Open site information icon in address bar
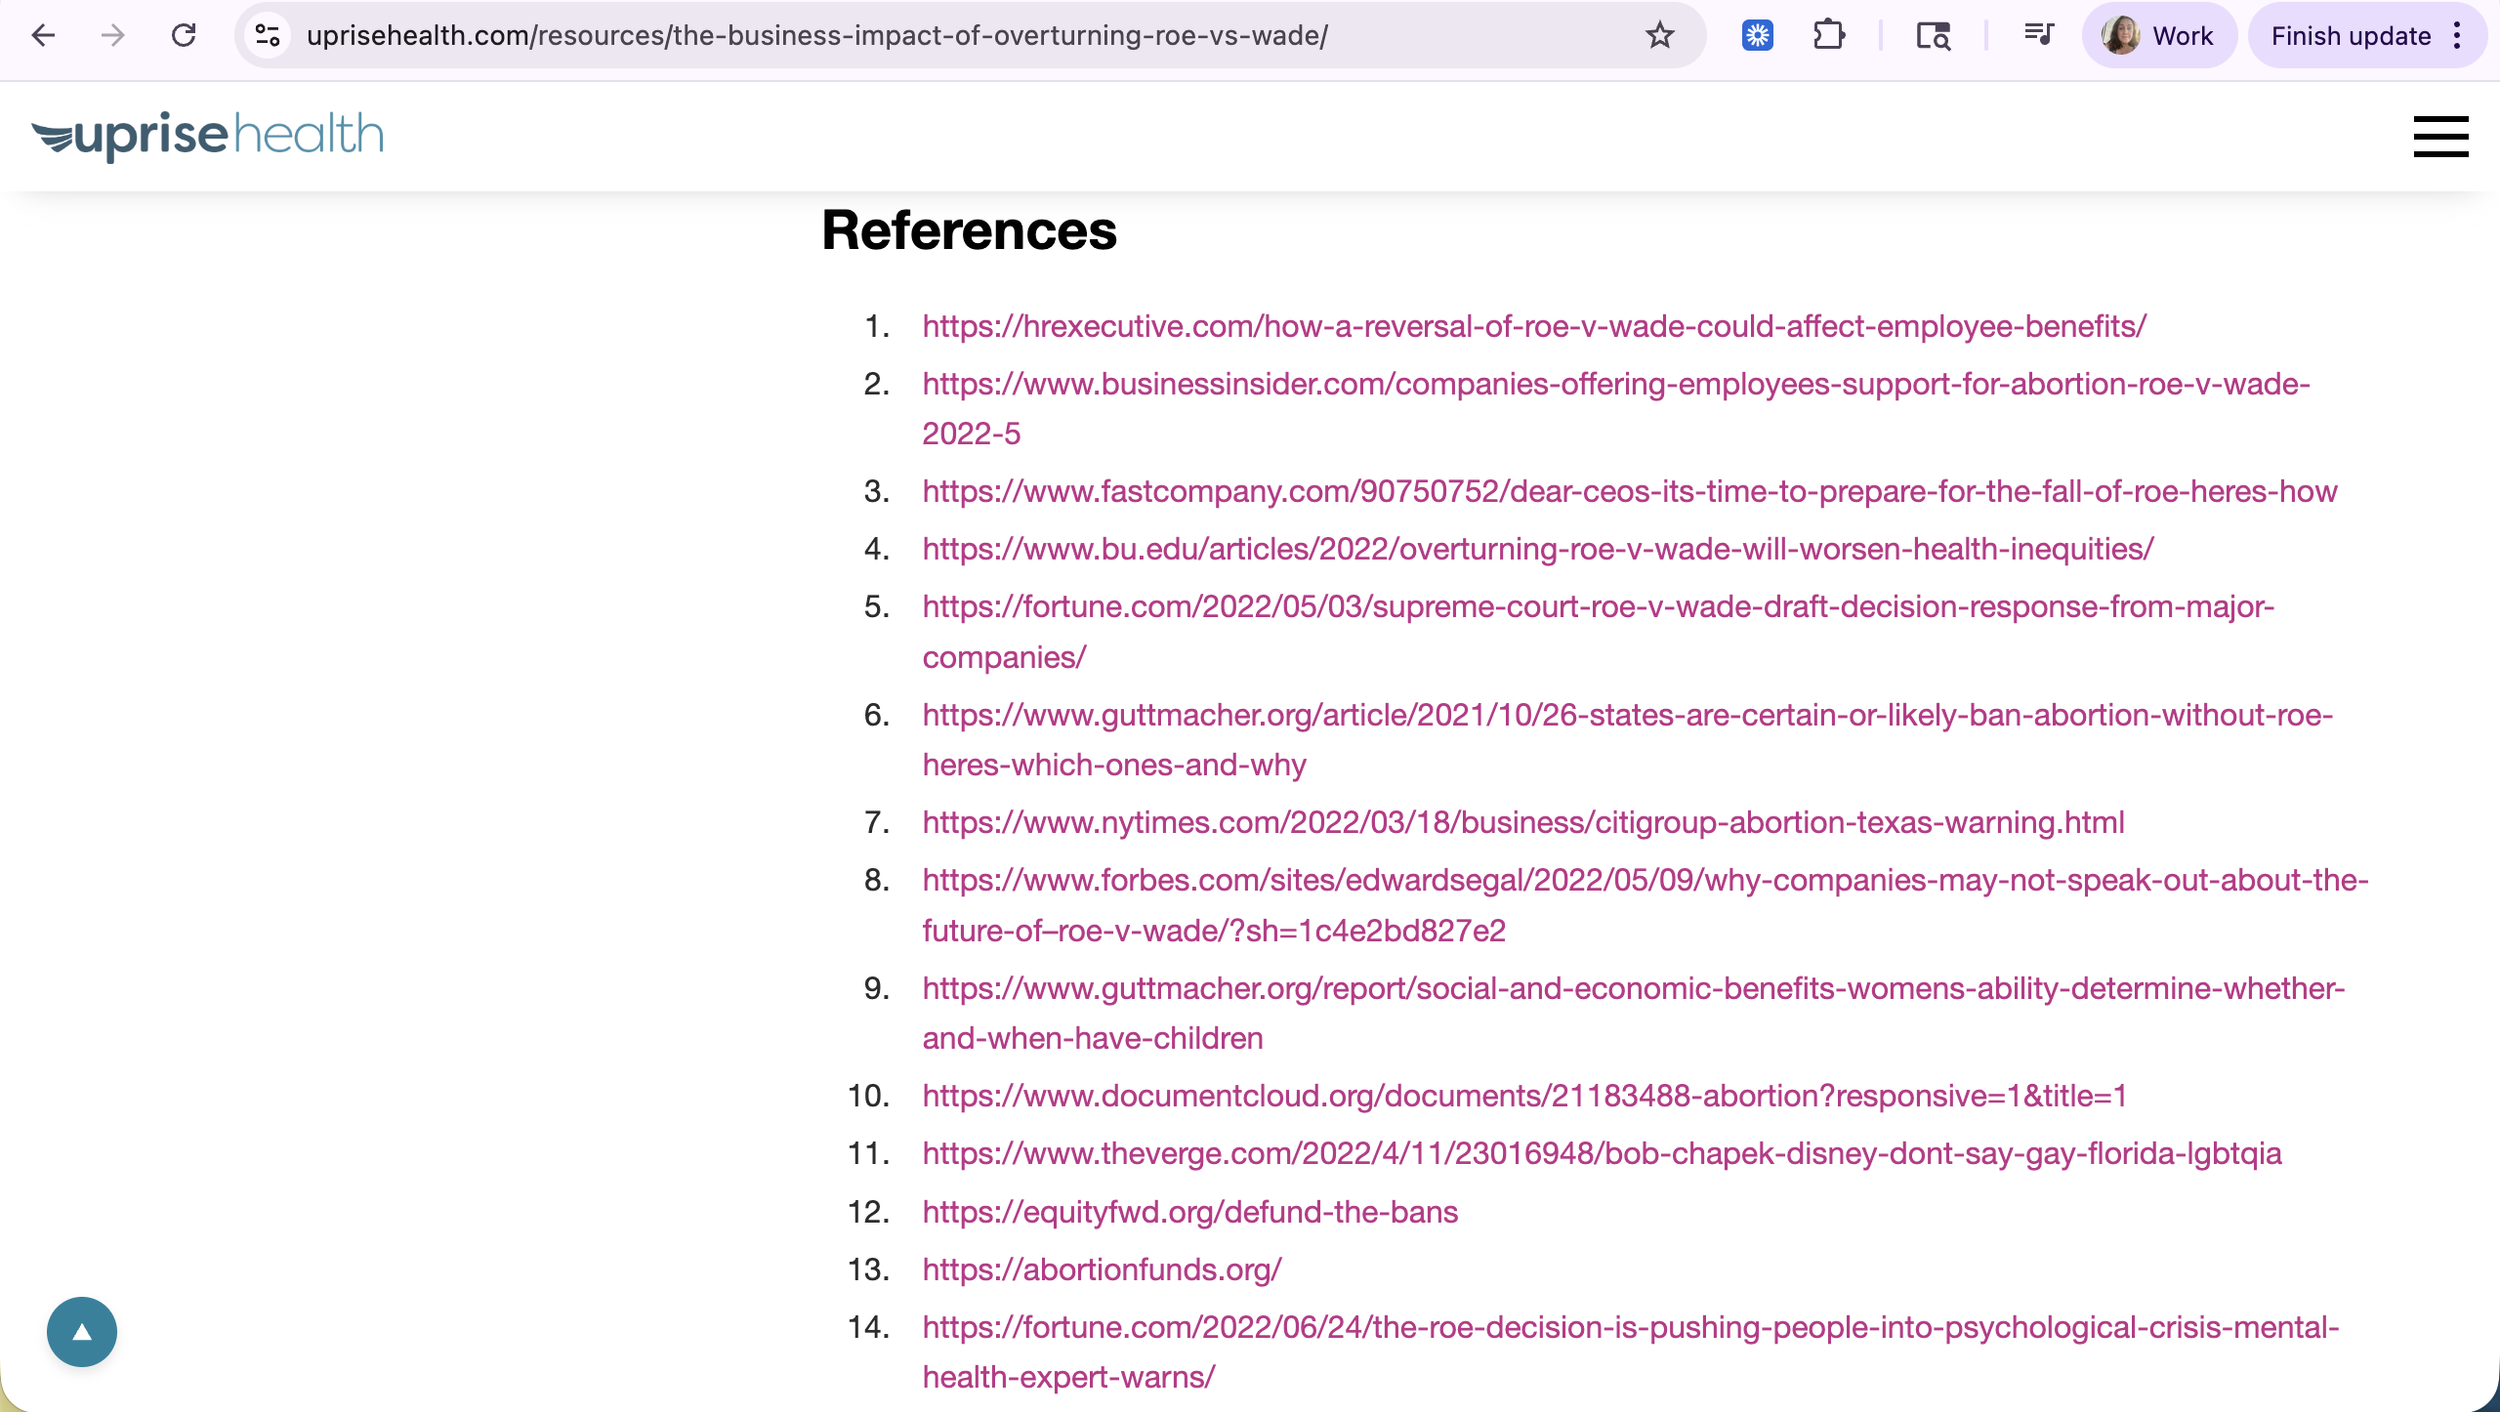The image size is (2500, 1412). 267,36
